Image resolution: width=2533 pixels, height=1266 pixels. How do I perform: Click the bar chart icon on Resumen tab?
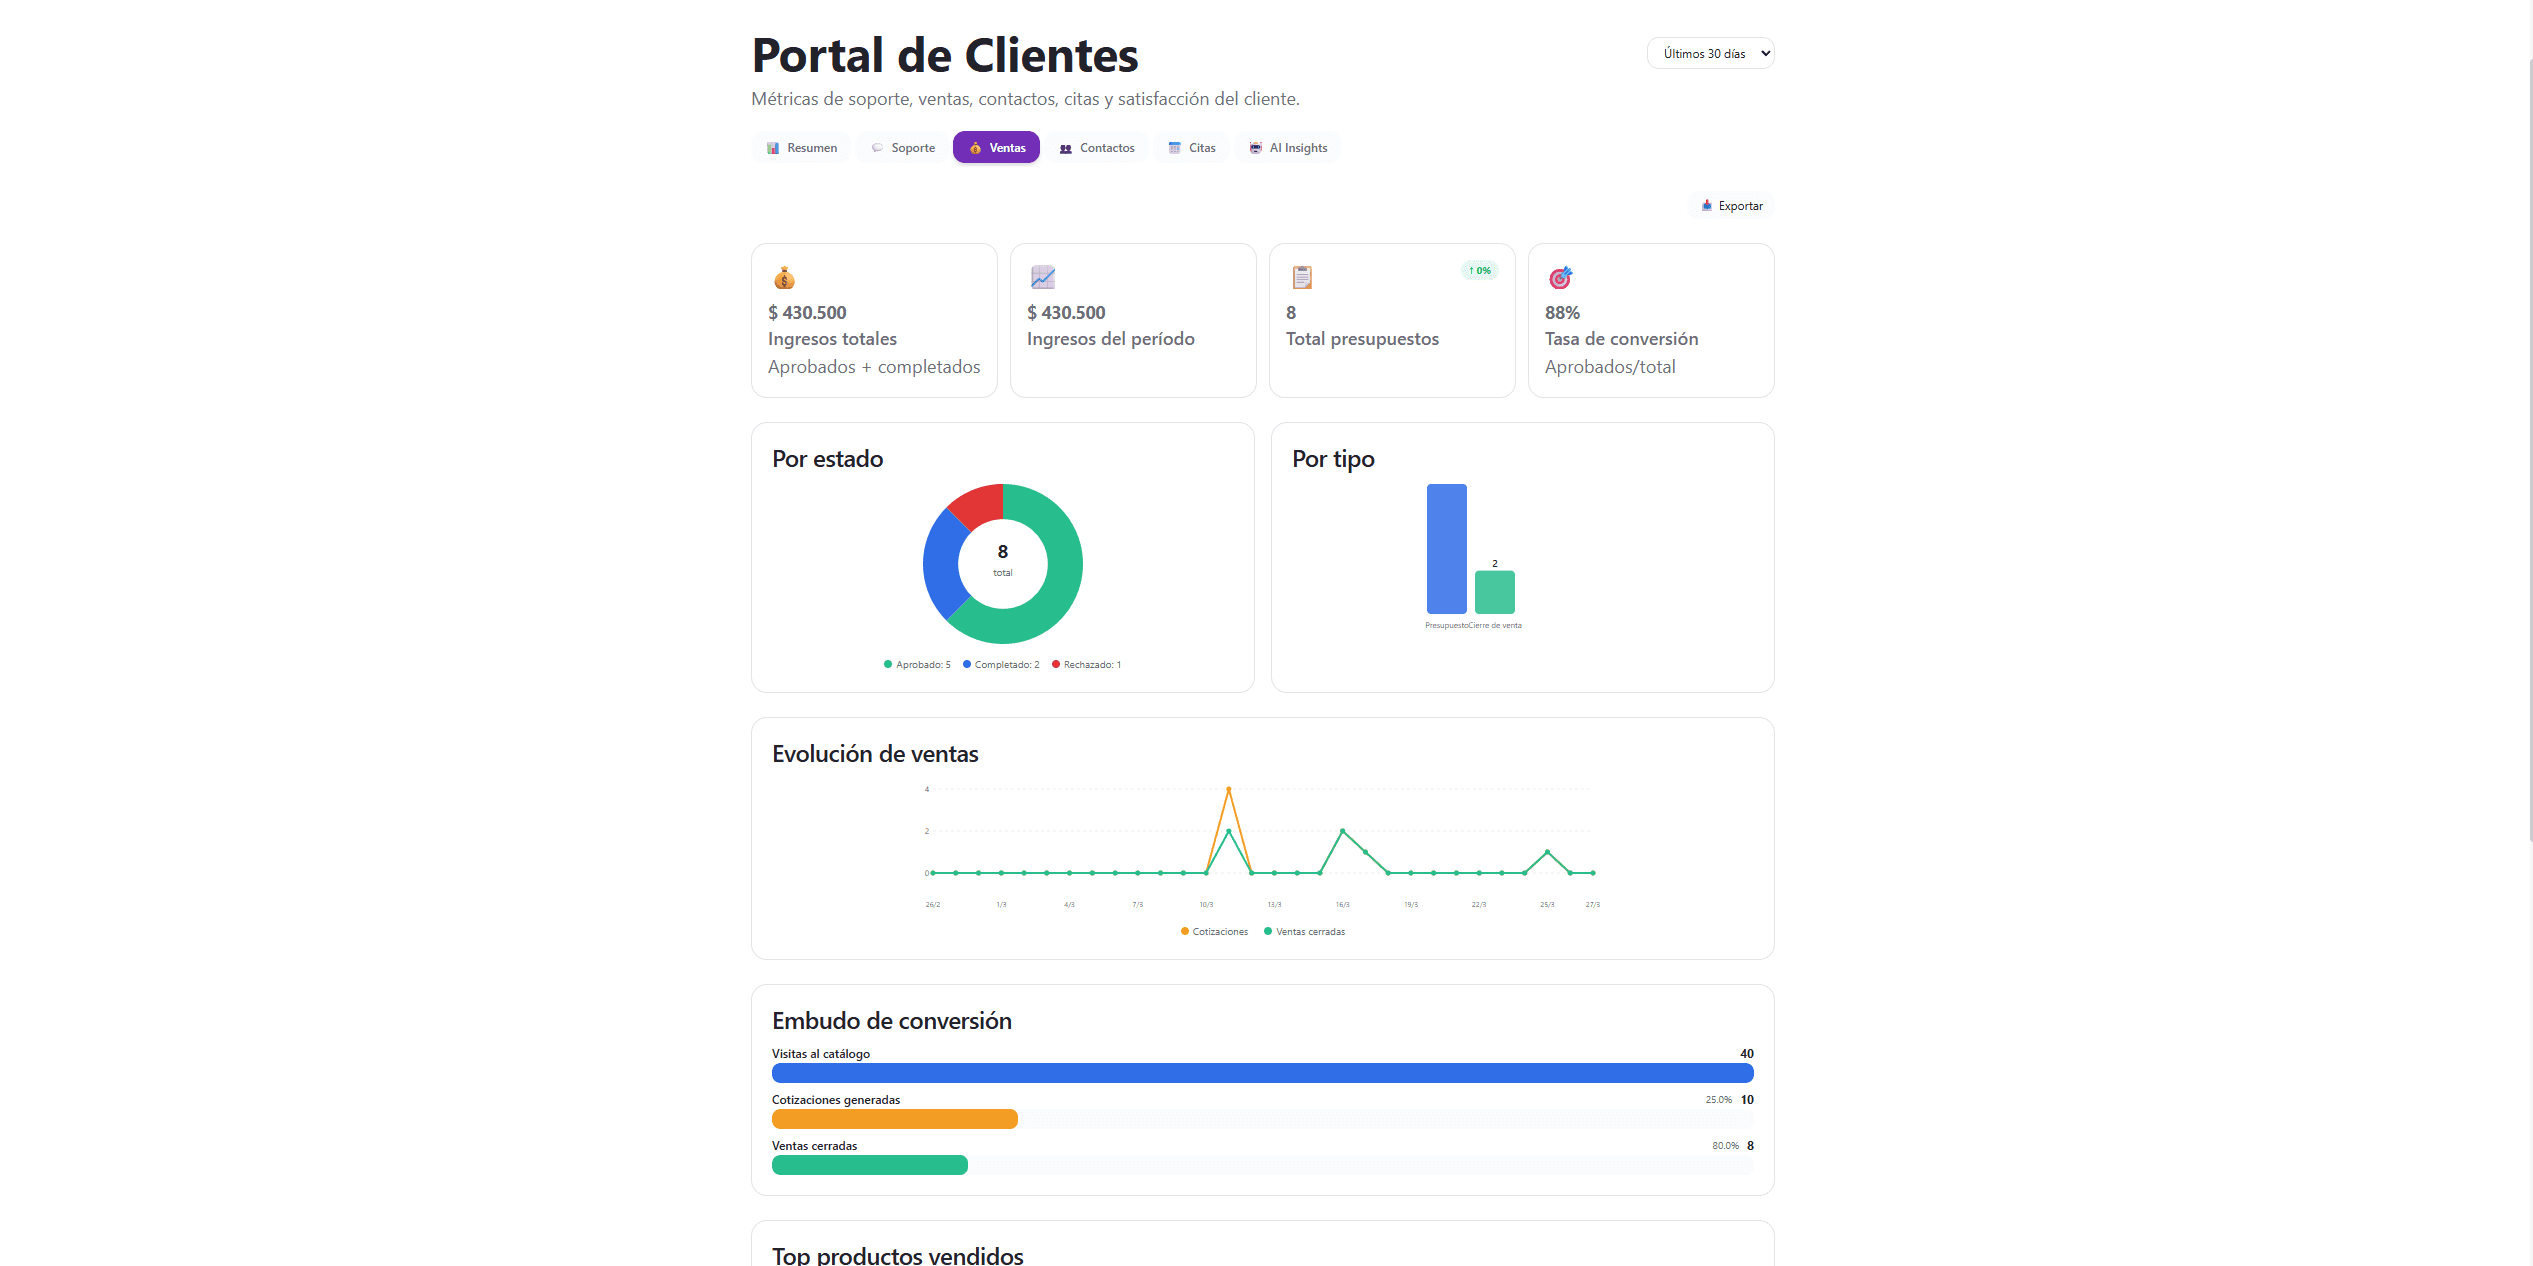[772, 147]
